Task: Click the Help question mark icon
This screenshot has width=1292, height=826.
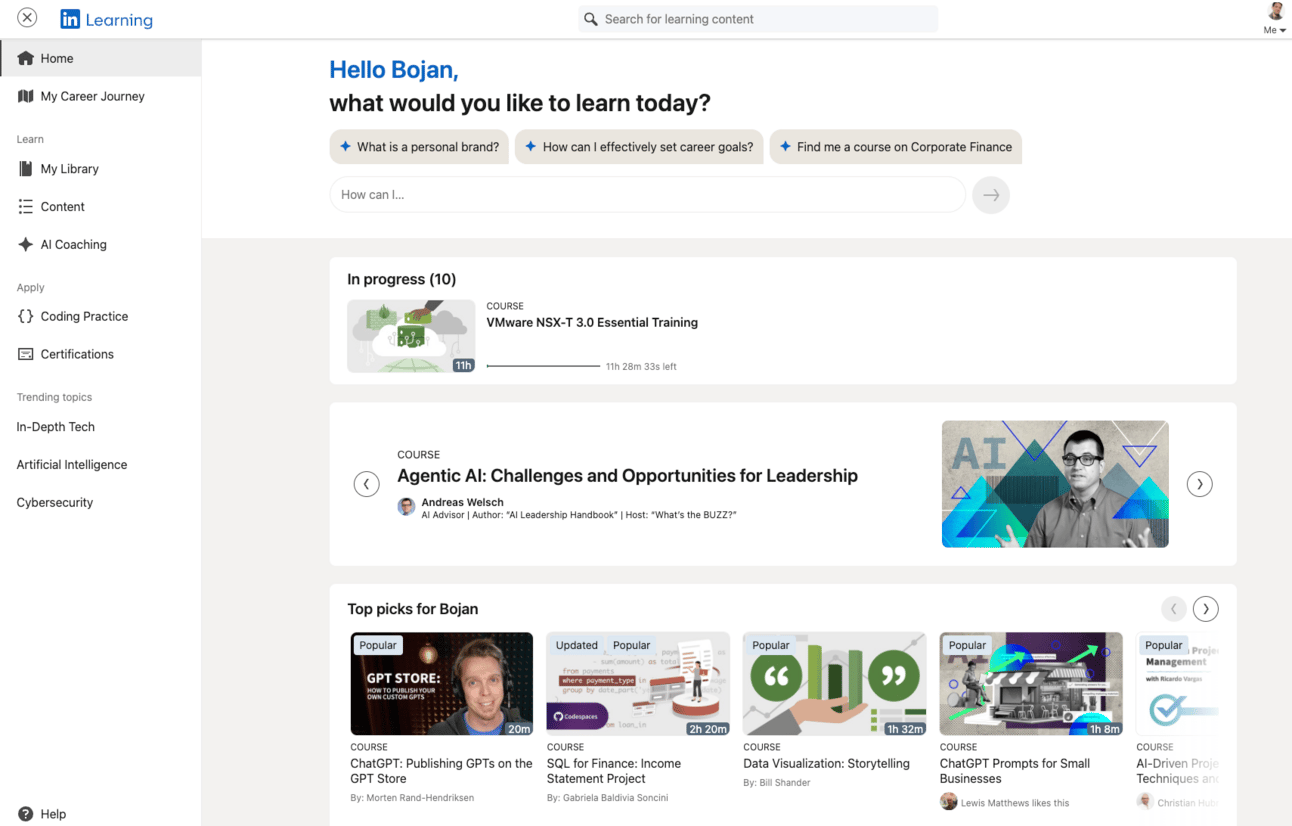Action: point(26,814)
